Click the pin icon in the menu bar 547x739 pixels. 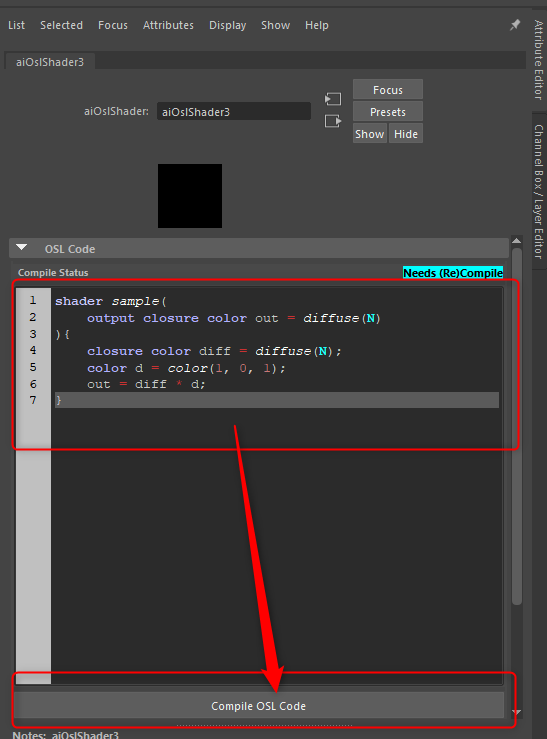coord(515,25)
